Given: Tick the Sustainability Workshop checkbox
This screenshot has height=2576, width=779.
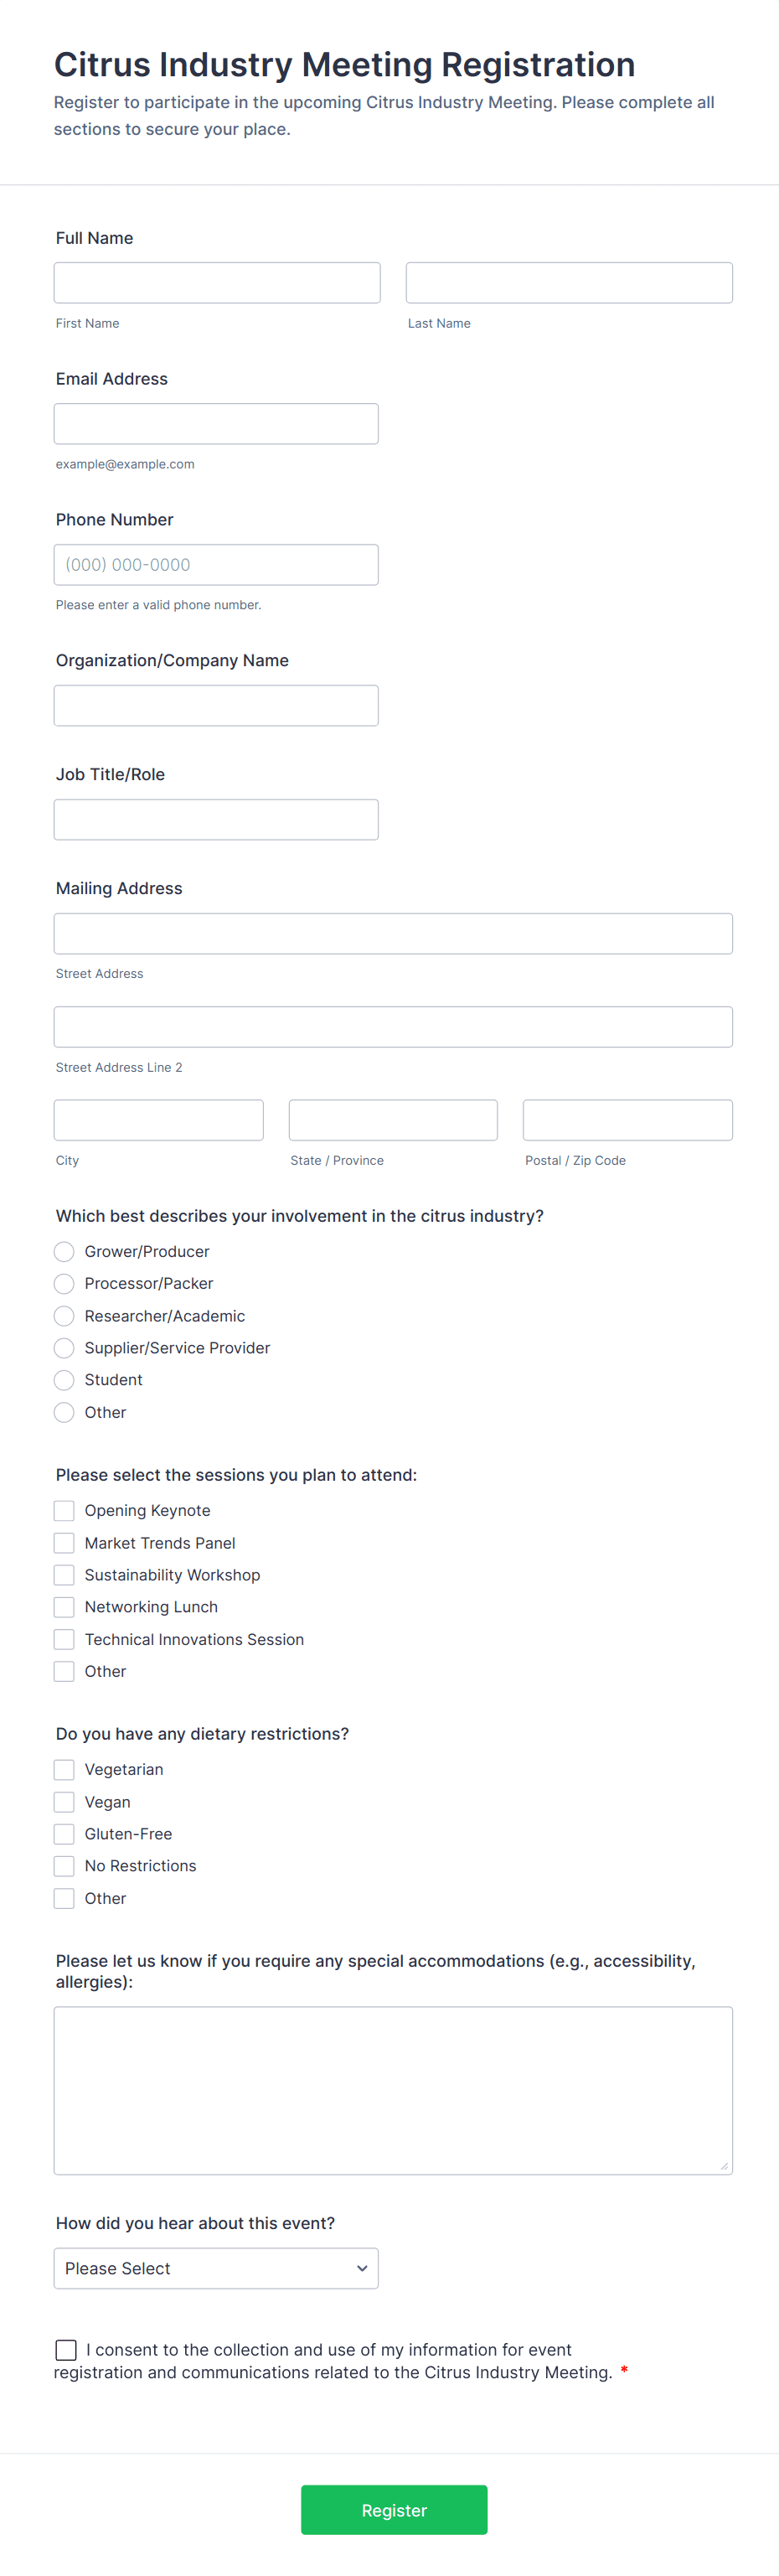Looking at the screenshot, I should (x=64, y=1574).
